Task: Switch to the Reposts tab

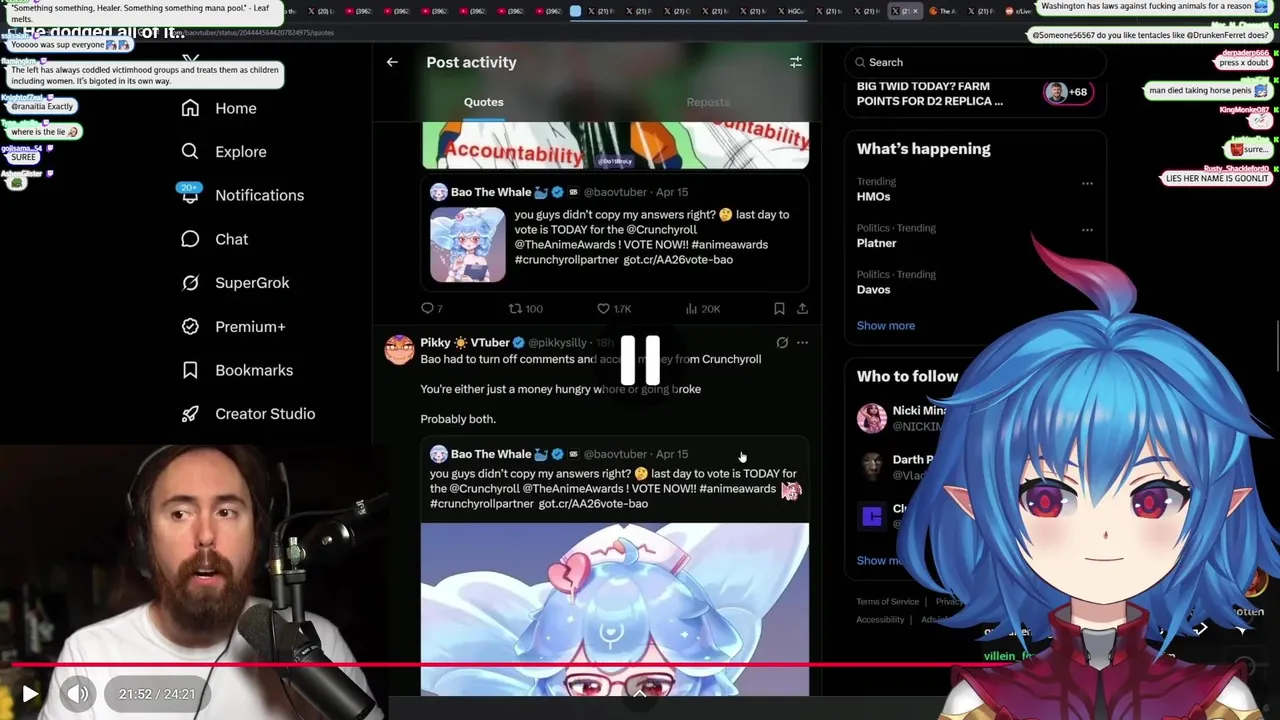Action: (708, 102)
